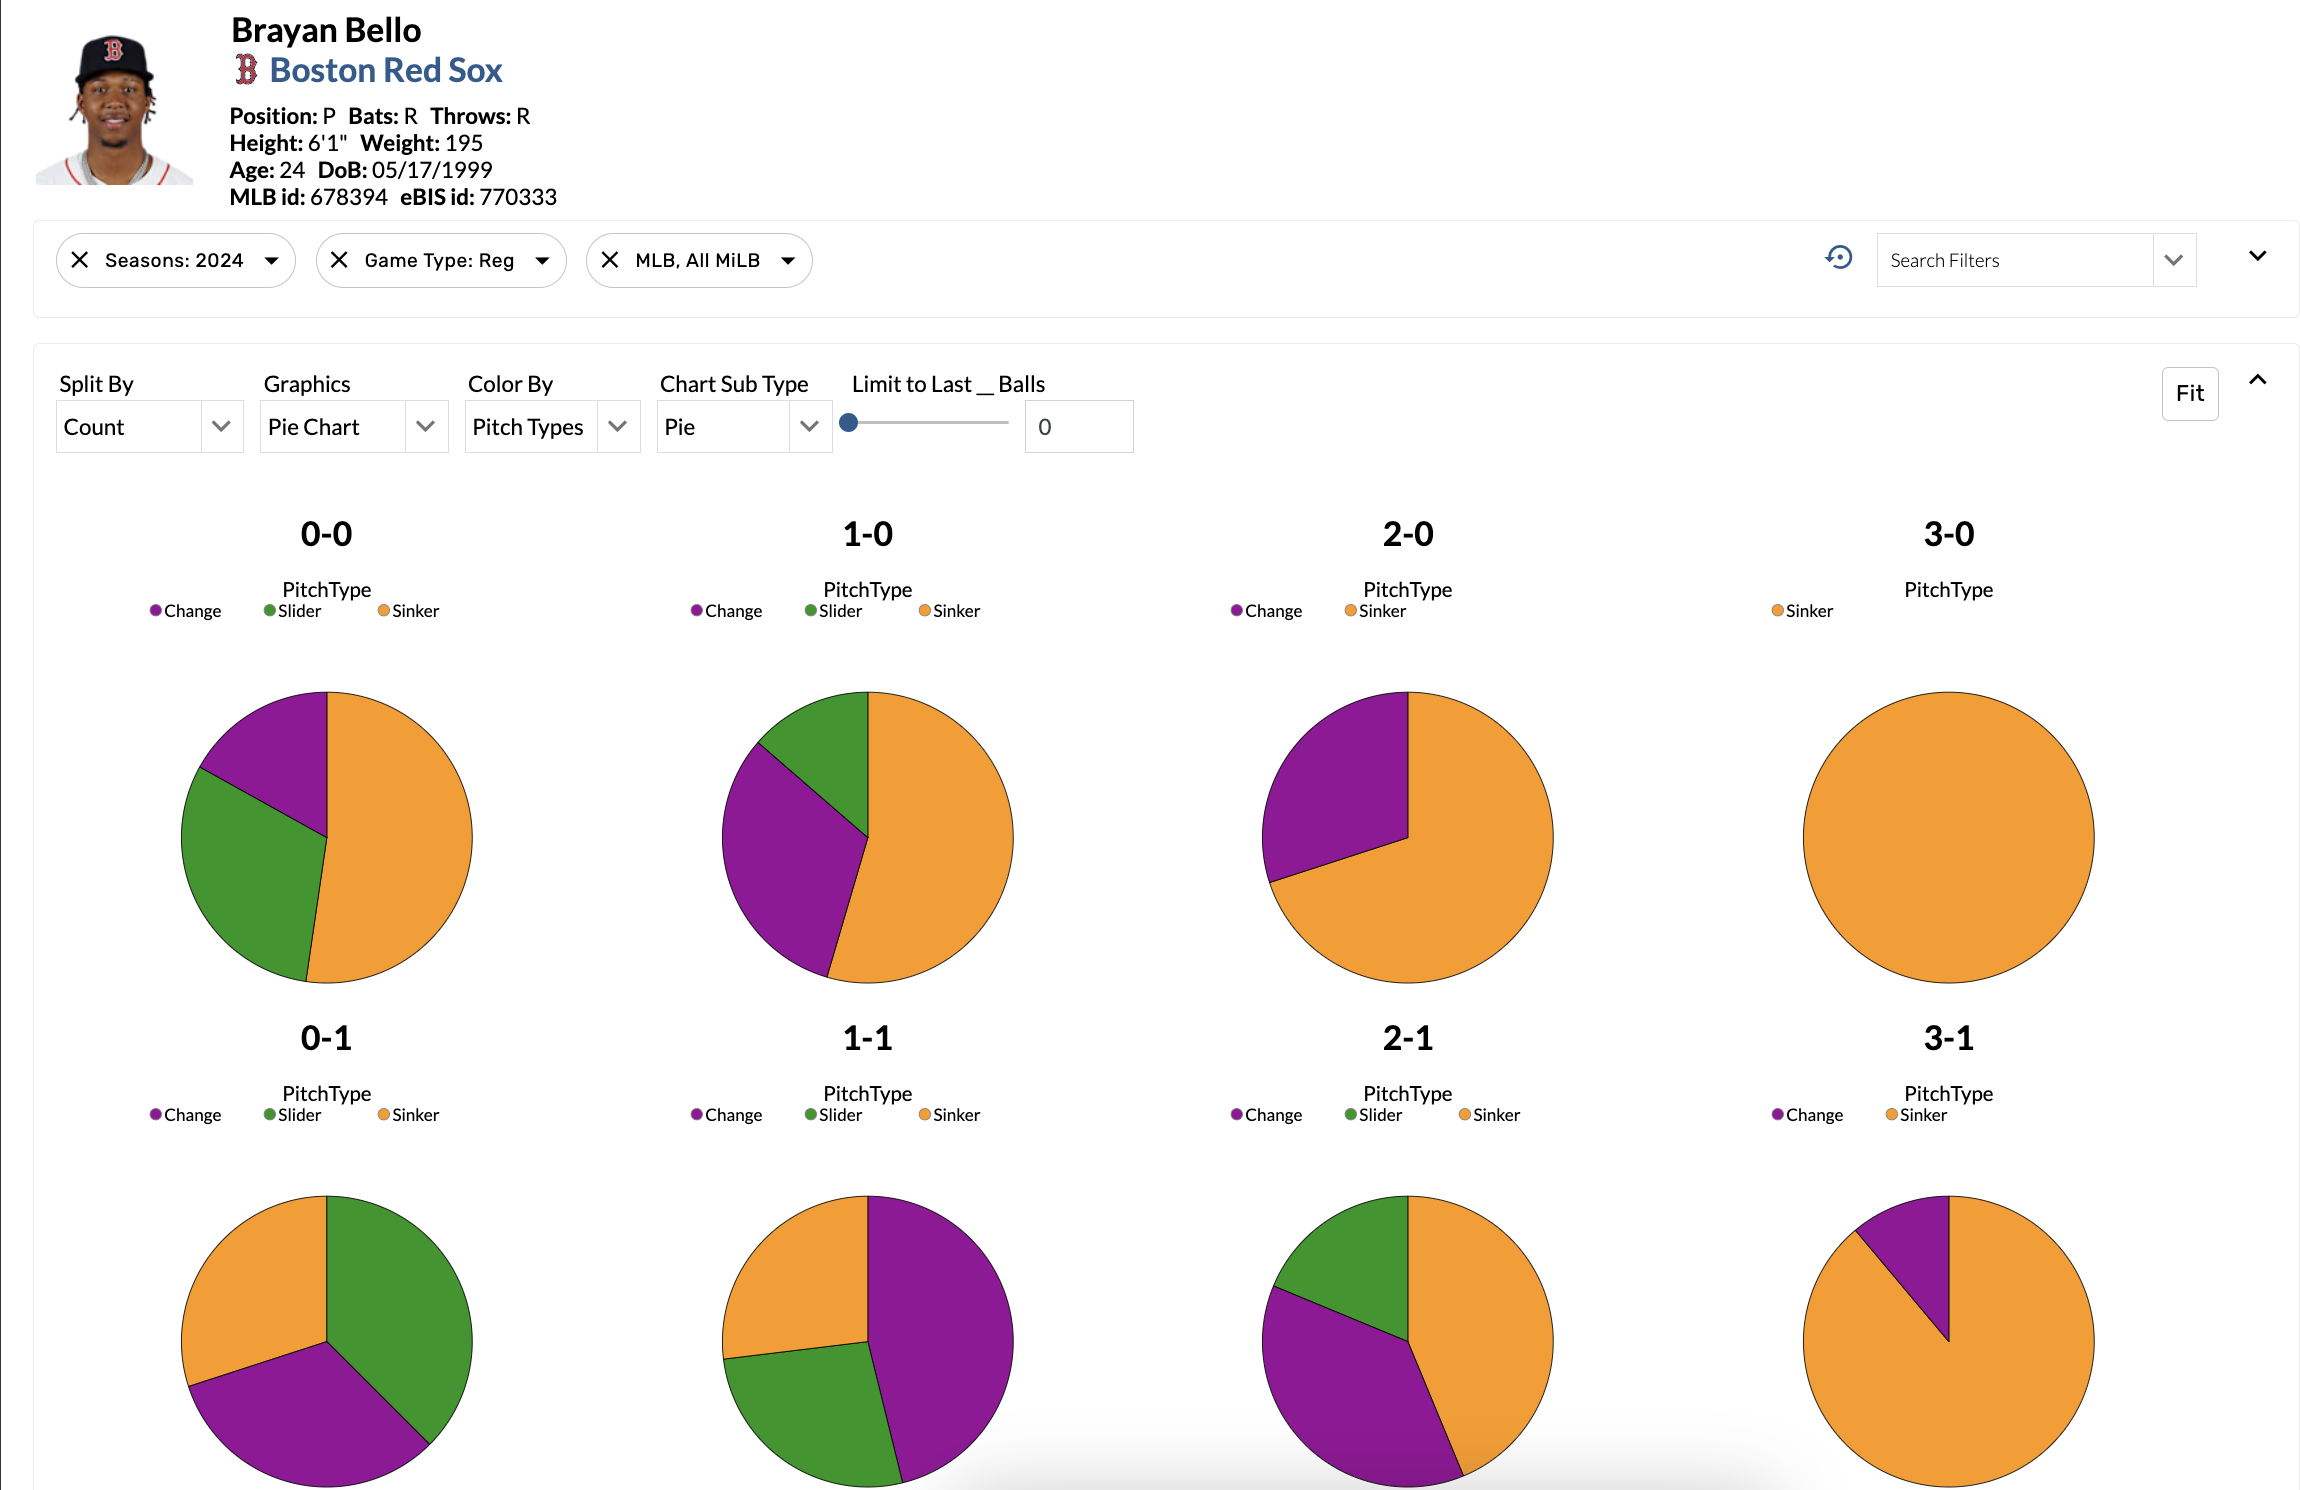
Task: Toggle the Slider series in the 1-1 legend
Action: (834, 1114)
